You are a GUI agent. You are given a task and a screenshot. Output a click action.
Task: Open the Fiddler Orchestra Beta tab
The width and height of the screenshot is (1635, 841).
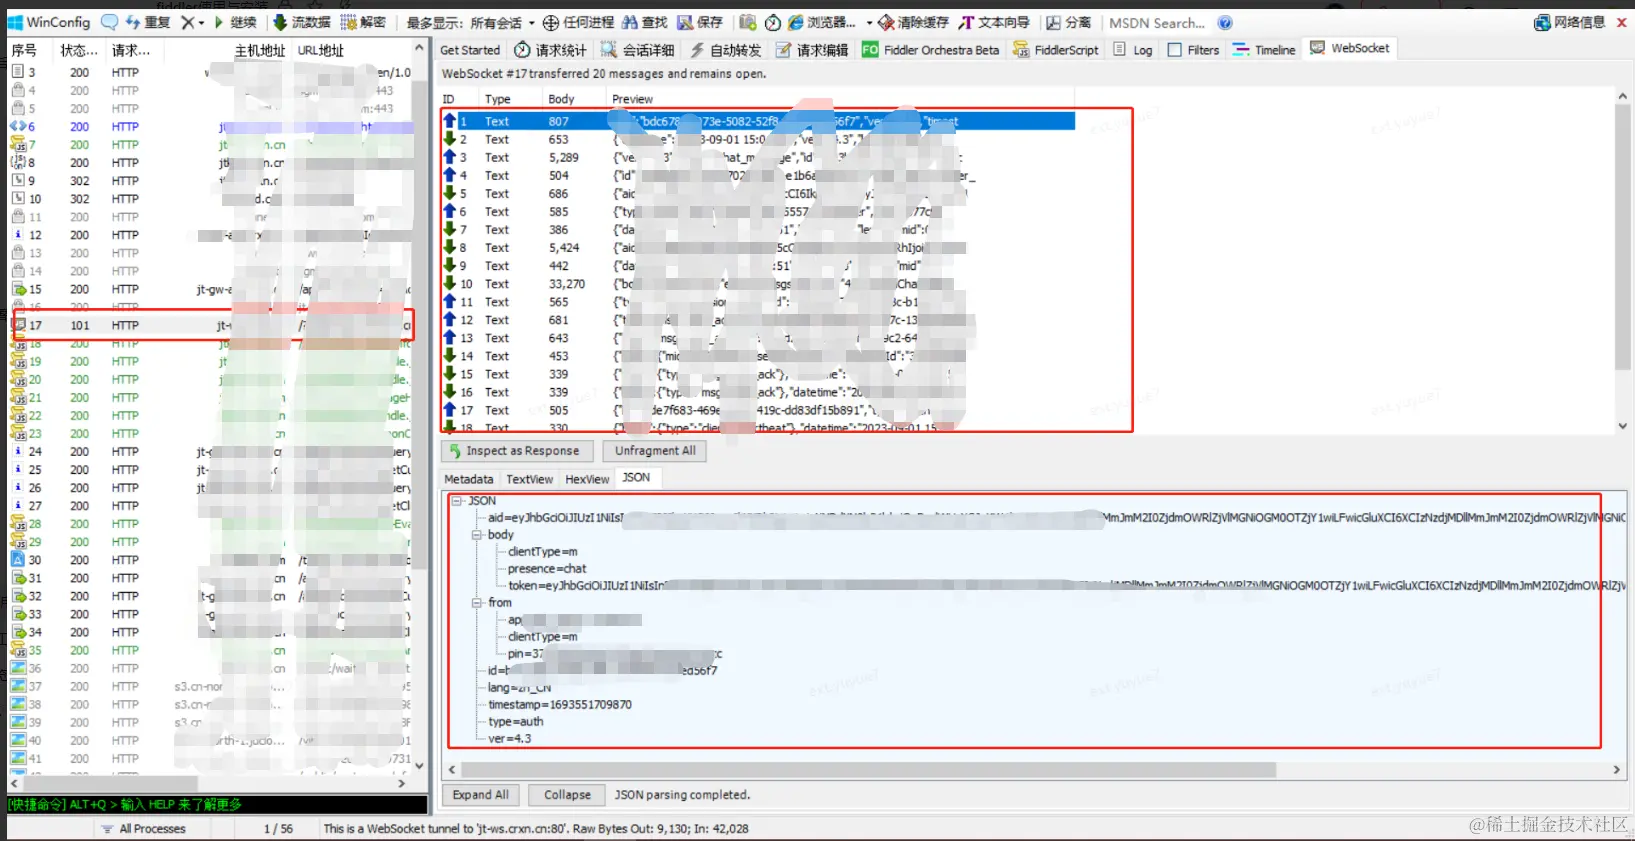[x=930, y=50]
